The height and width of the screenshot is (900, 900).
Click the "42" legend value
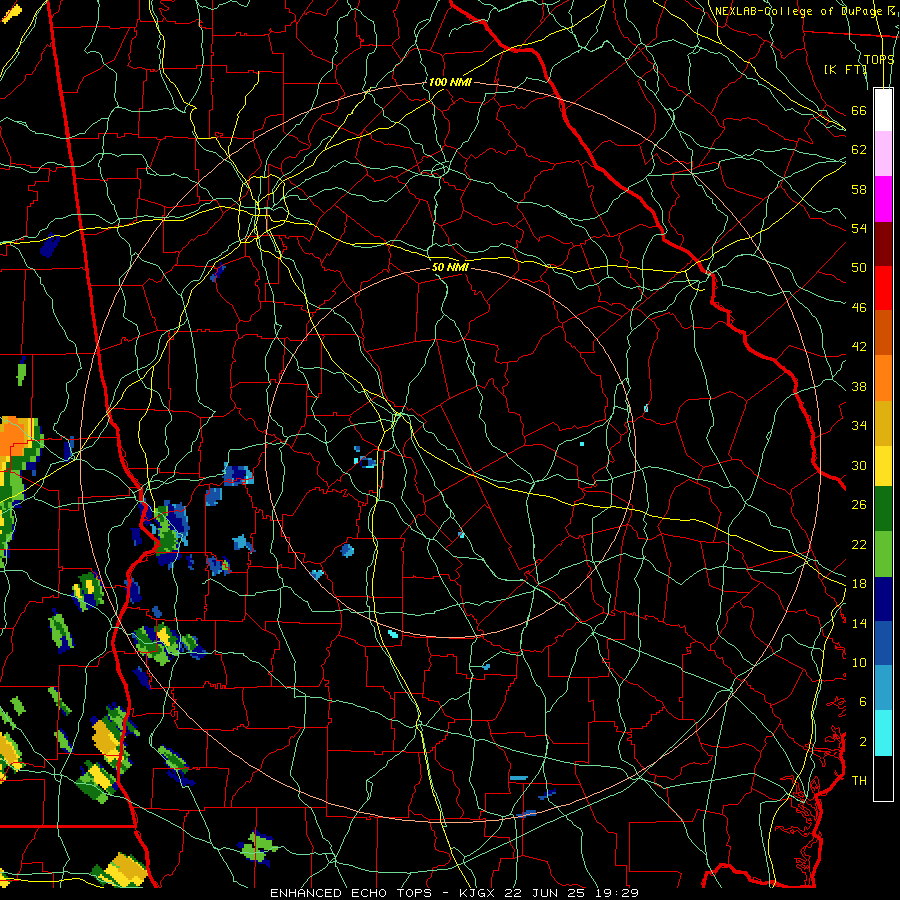click(859, 347)
